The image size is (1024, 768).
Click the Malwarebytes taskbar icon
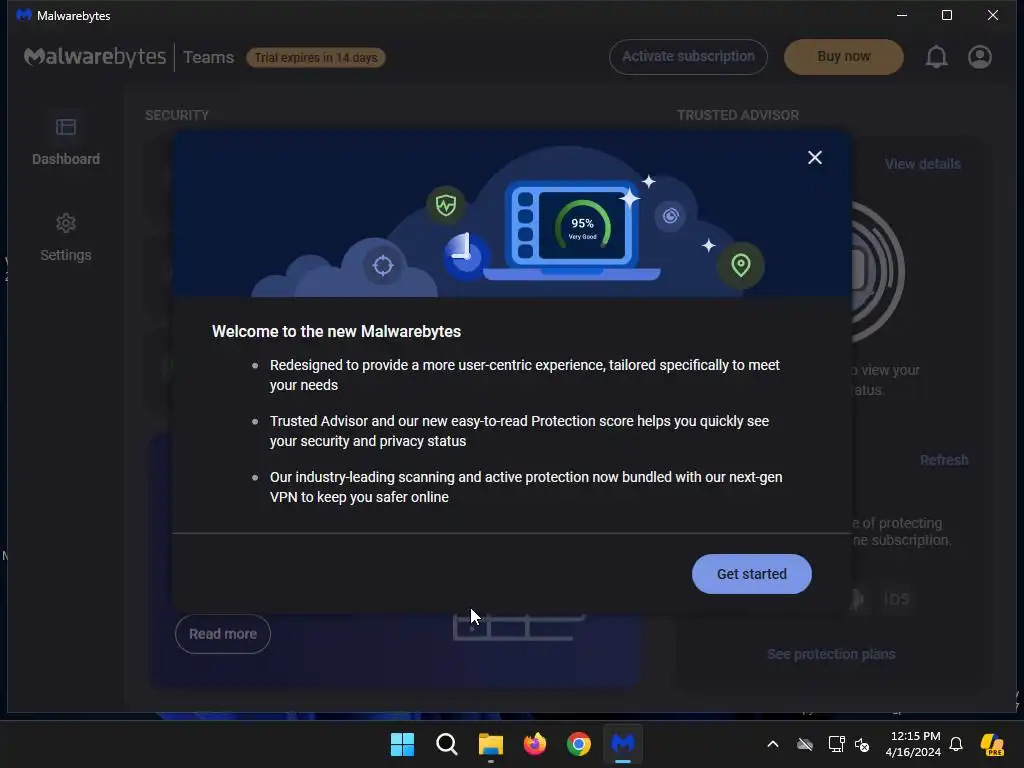coord(623,744)
